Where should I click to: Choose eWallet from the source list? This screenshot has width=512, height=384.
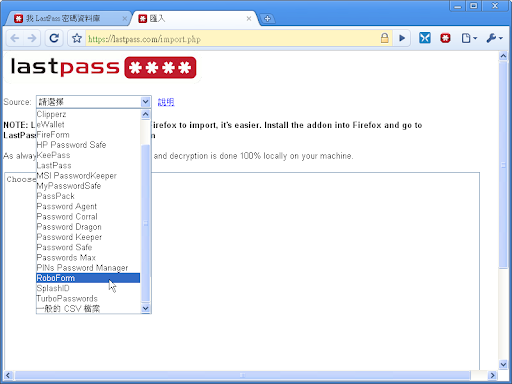point(88,125)
